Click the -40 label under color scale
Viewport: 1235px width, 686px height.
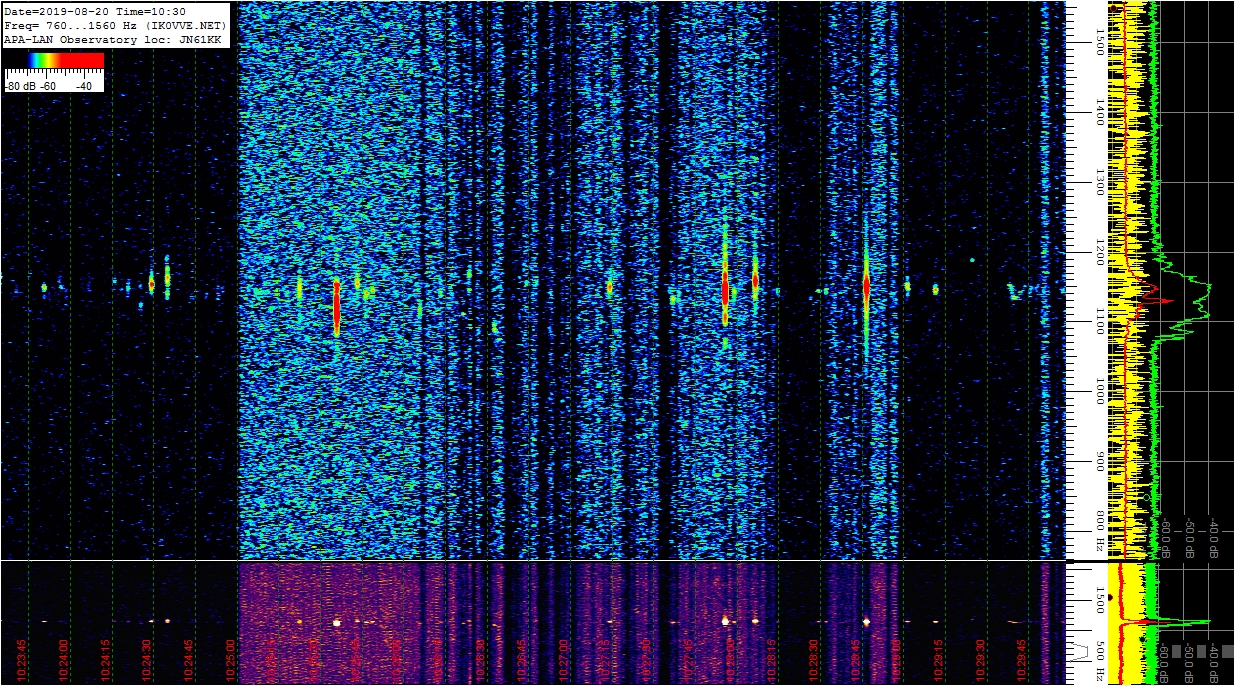(x=84, y=86)
